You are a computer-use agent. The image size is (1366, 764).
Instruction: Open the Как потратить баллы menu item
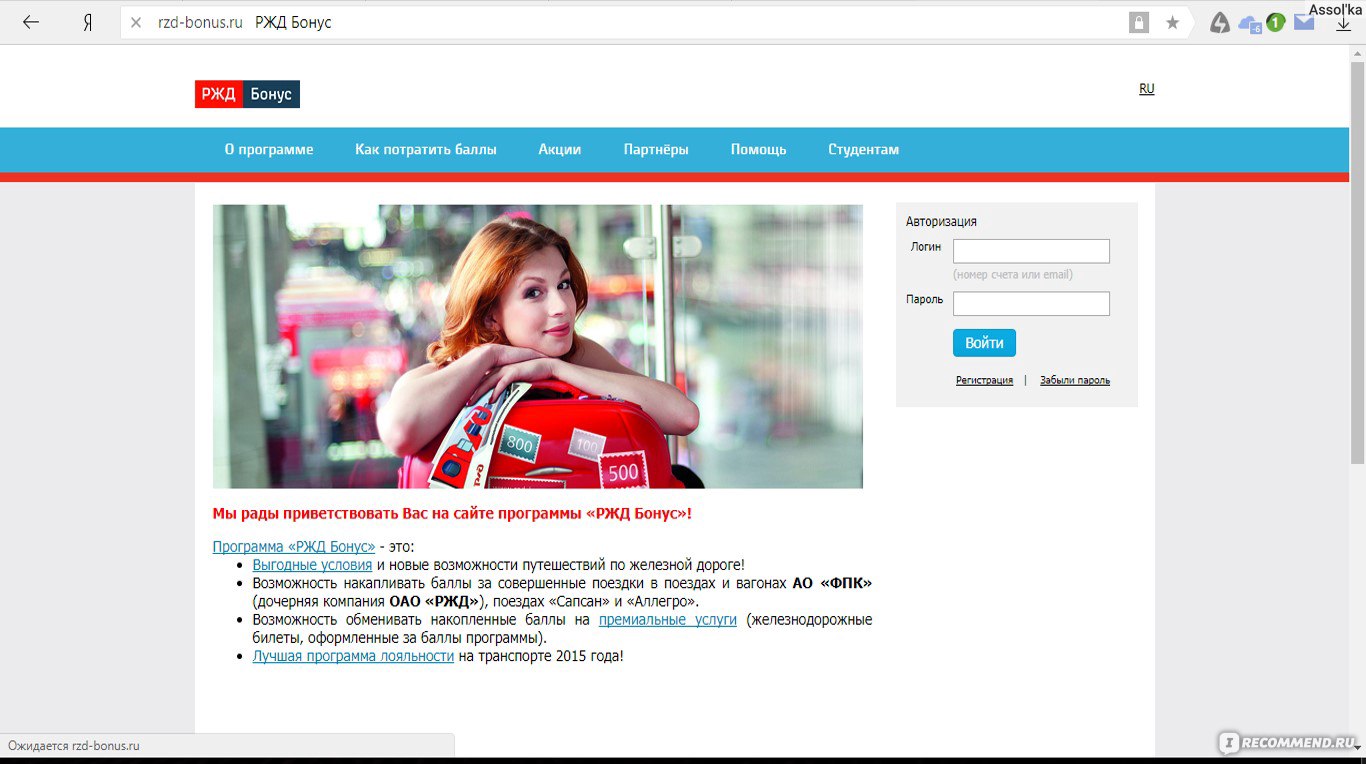click(x=426, y=149)
